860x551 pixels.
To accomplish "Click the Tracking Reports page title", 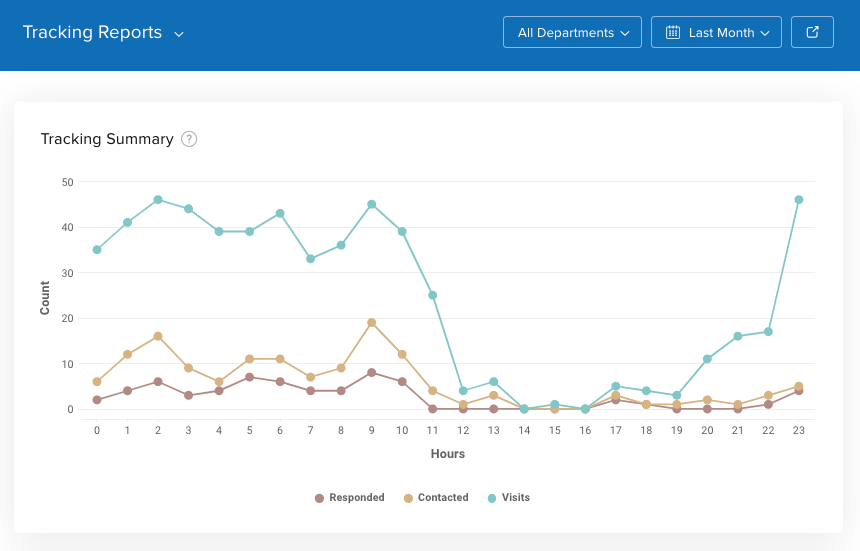I will click(92, 32).
